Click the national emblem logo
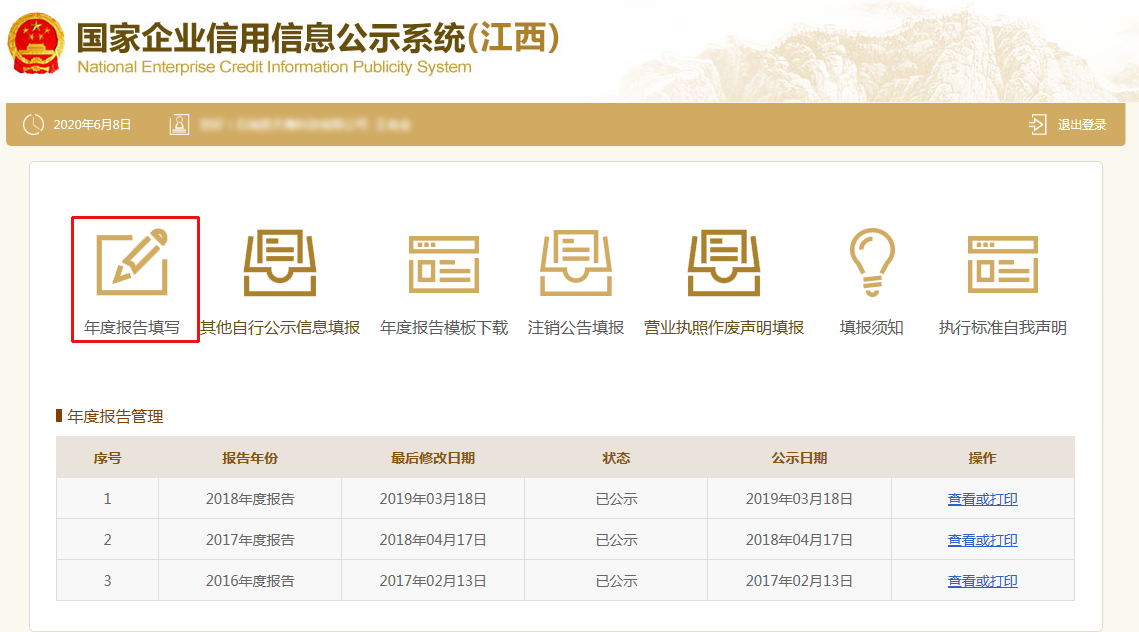Screen dimensions: 1139x632 click(36, 43)
